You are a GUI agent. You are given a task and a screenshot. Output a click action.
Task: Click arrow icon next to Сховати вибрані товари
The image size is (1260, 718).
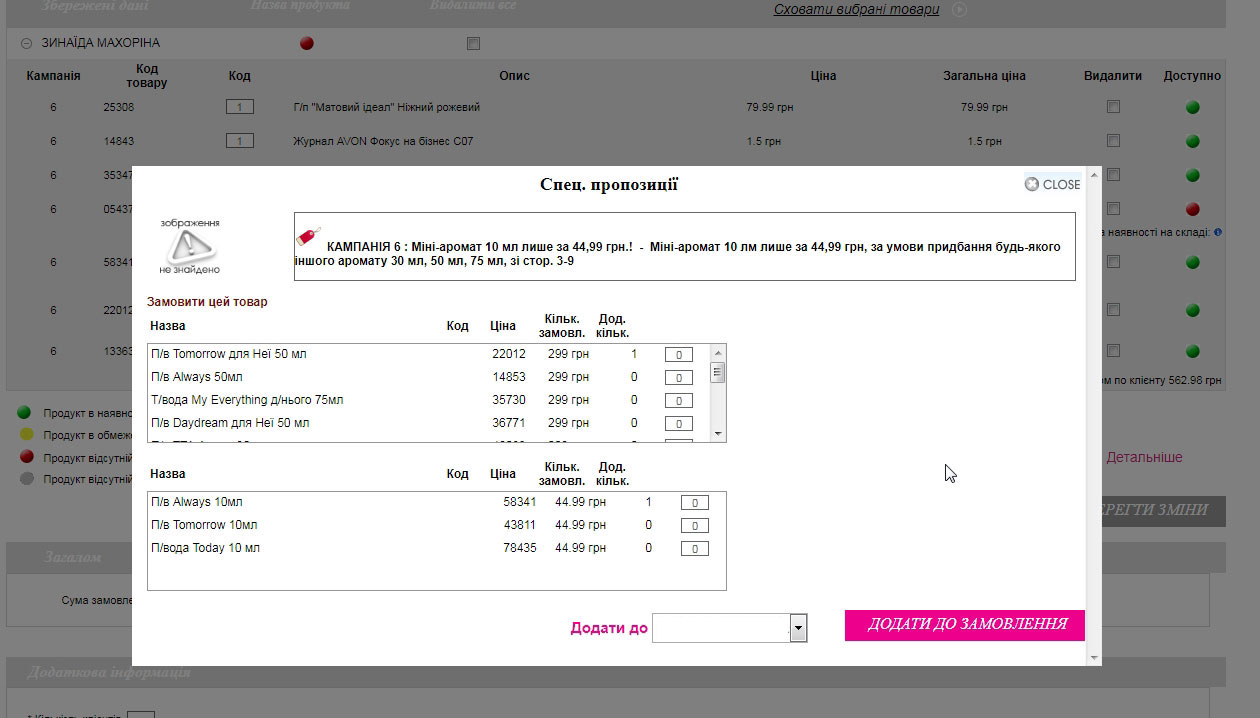point(959,10)
